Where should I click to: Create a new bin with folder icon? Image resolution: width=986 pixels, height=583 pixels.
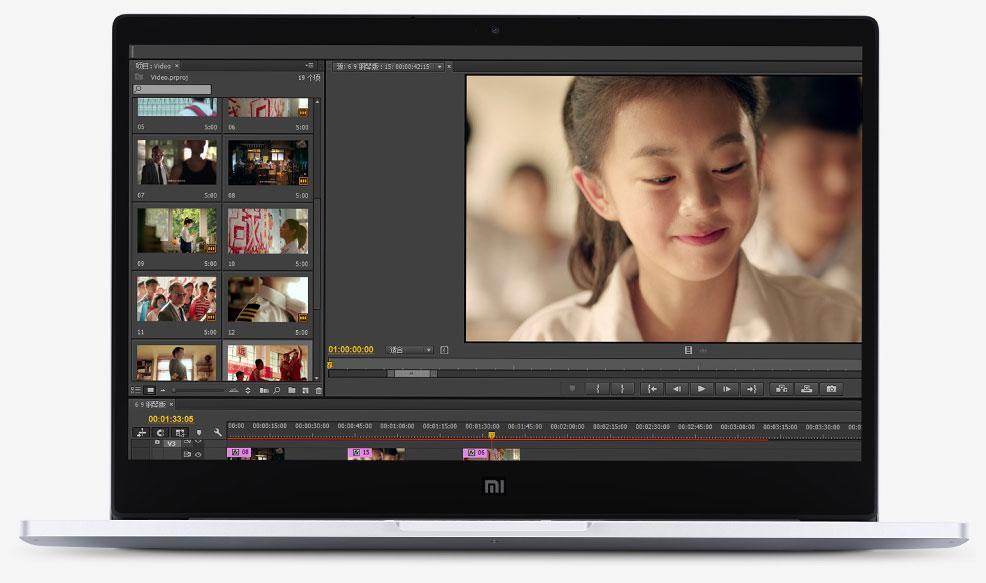click(x=292, y=390)
